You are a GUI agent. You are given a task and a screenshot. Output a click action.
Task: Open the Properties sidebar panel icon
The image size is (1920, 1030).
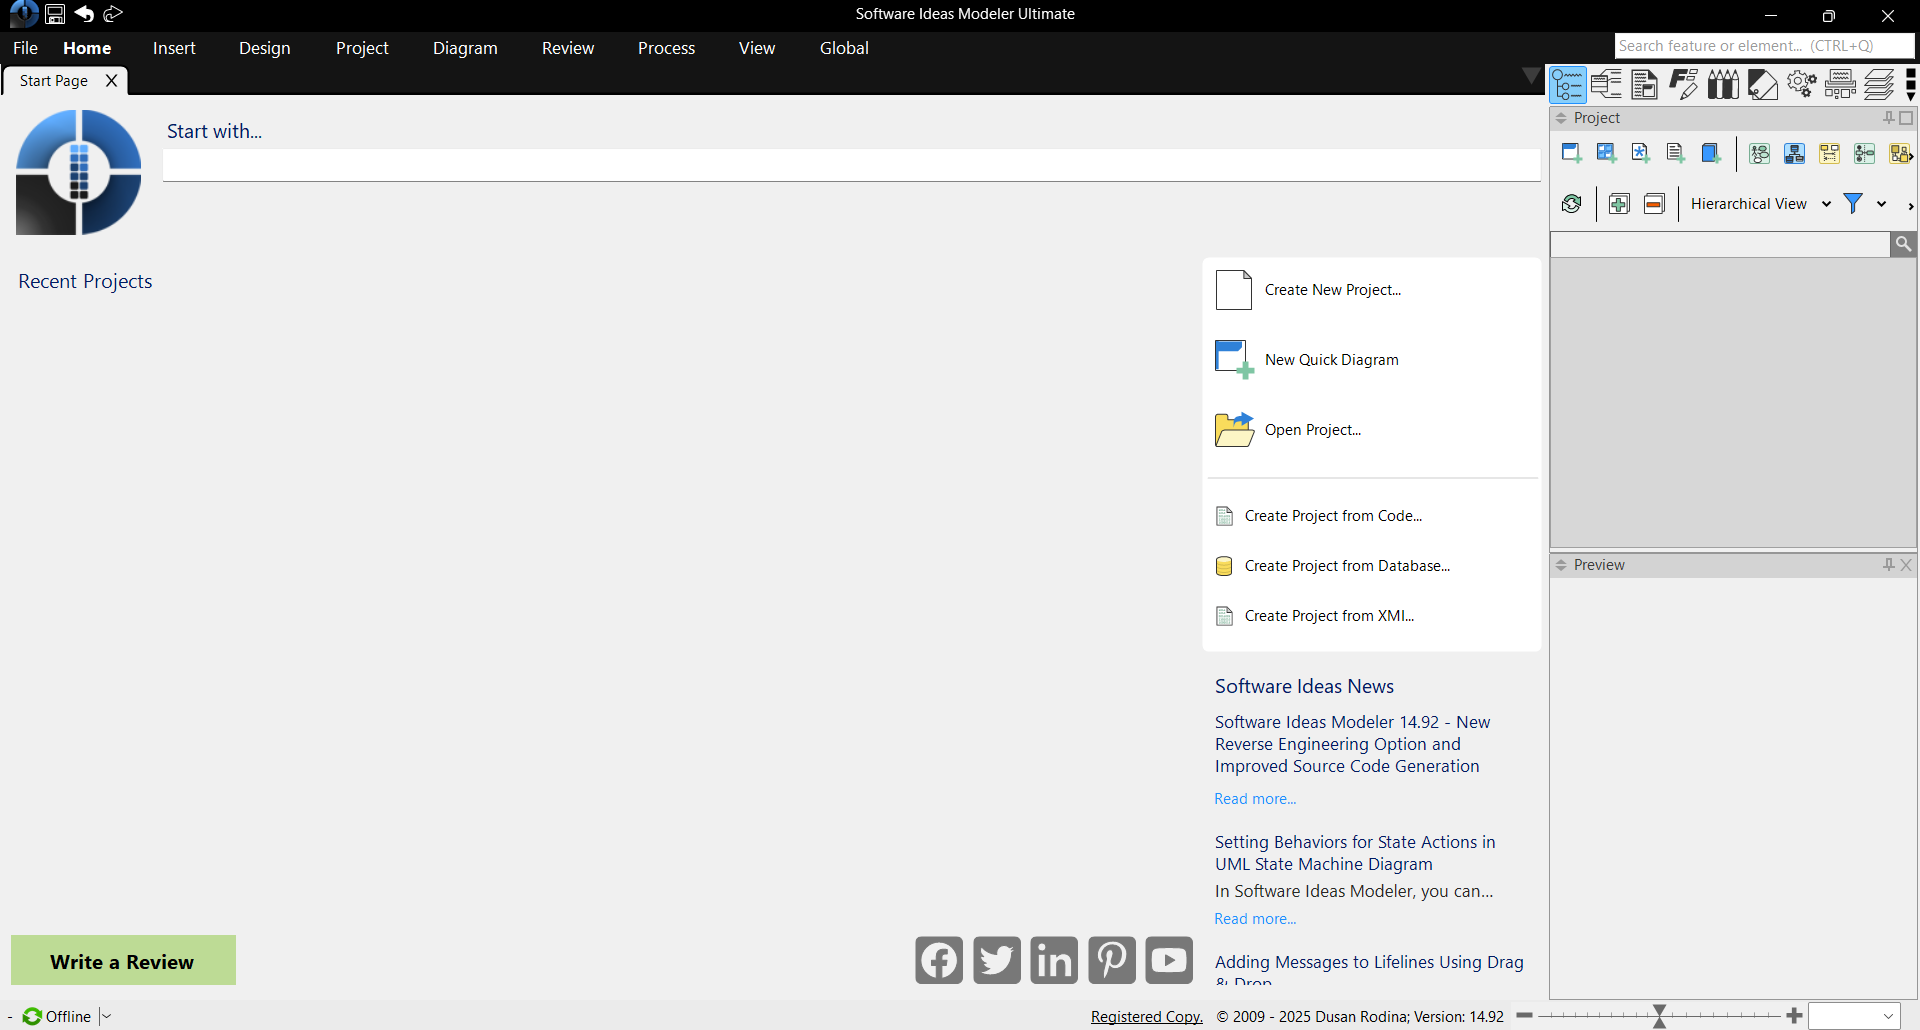(1606, 85)
